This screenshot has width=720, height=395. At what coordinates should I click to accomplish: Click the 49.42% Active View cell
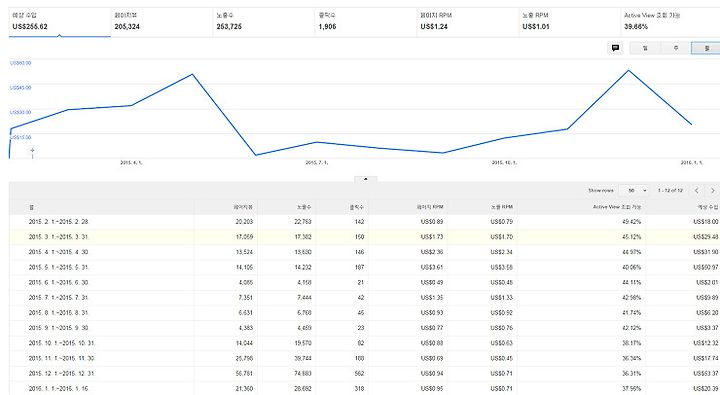(631, 222)
